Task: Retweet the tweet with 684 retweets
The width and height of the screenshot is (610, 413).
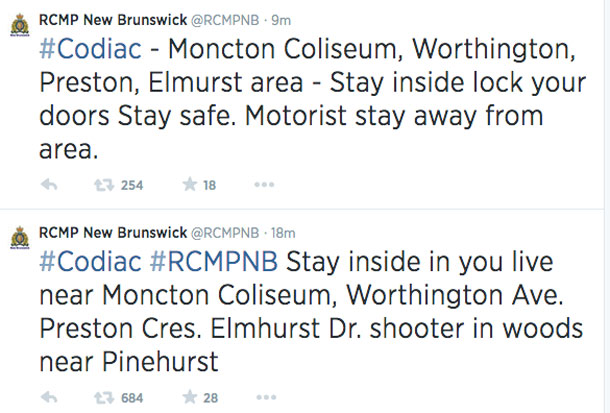Action: point(100,398)
